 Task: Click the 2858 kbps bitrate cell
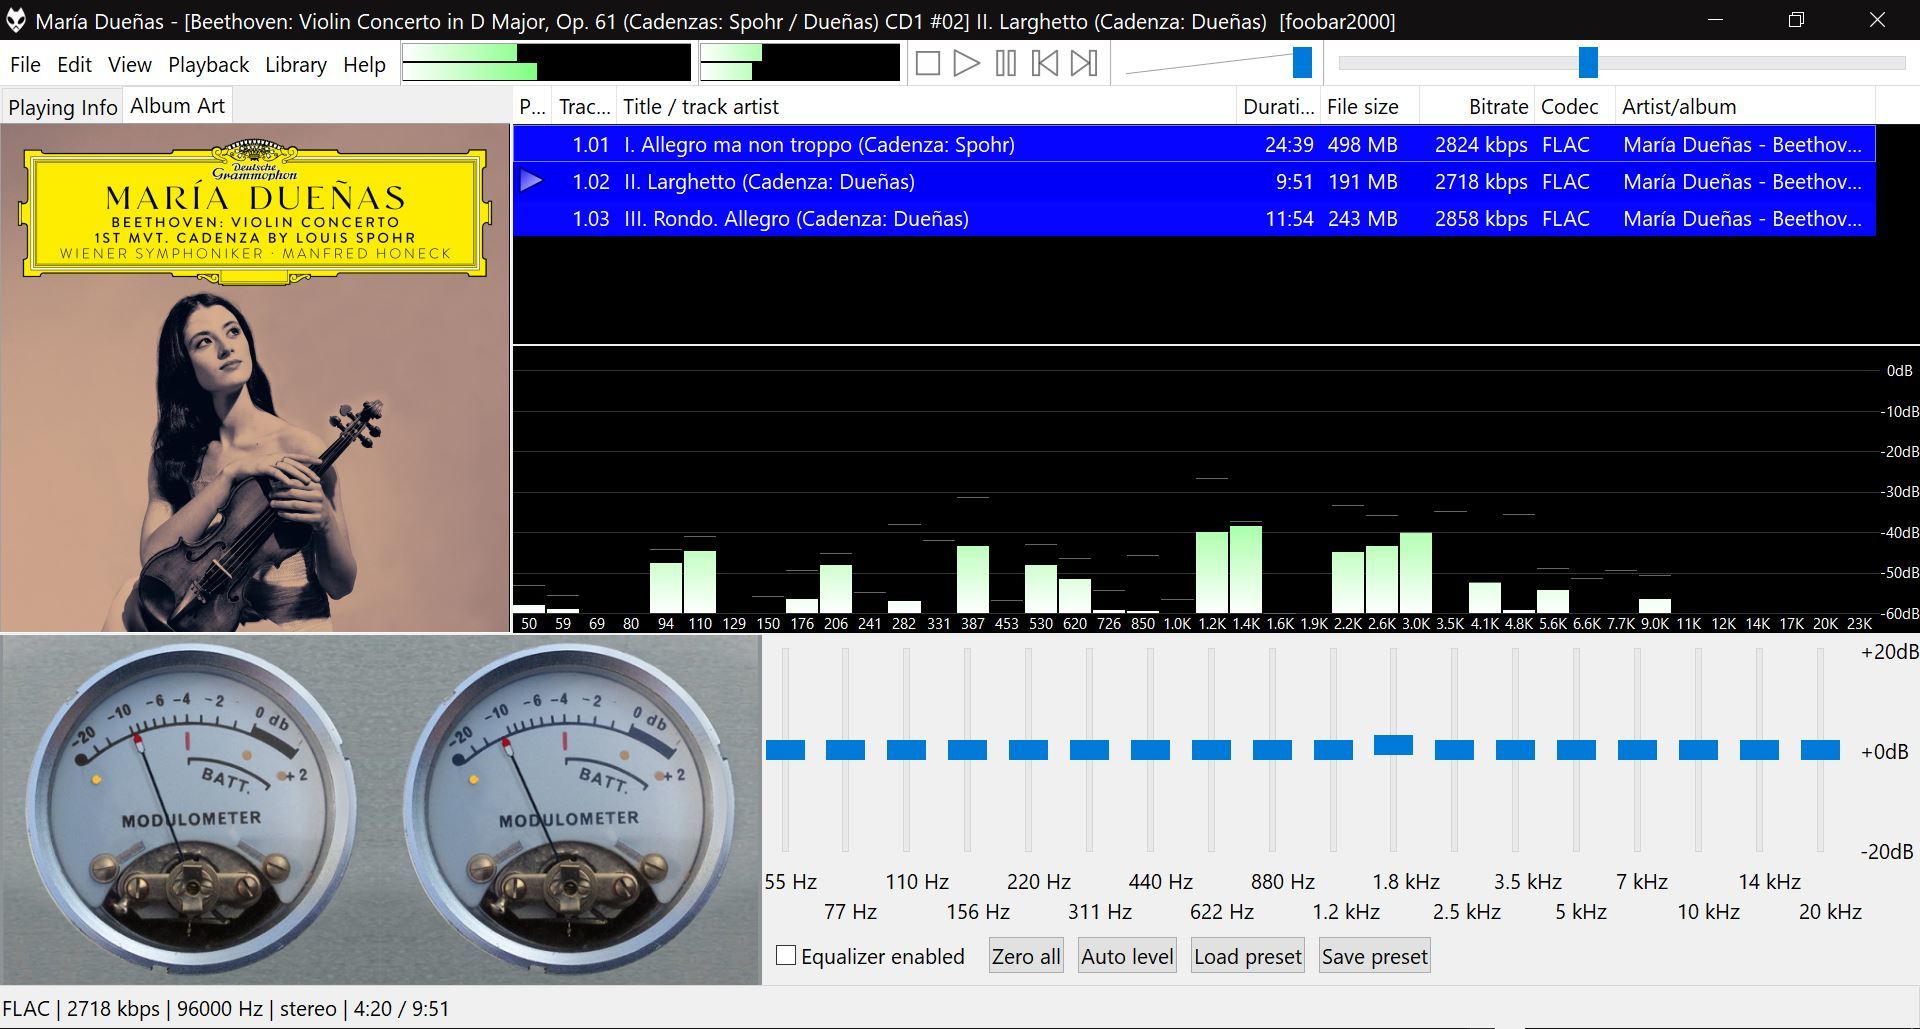click(1481, 218)
